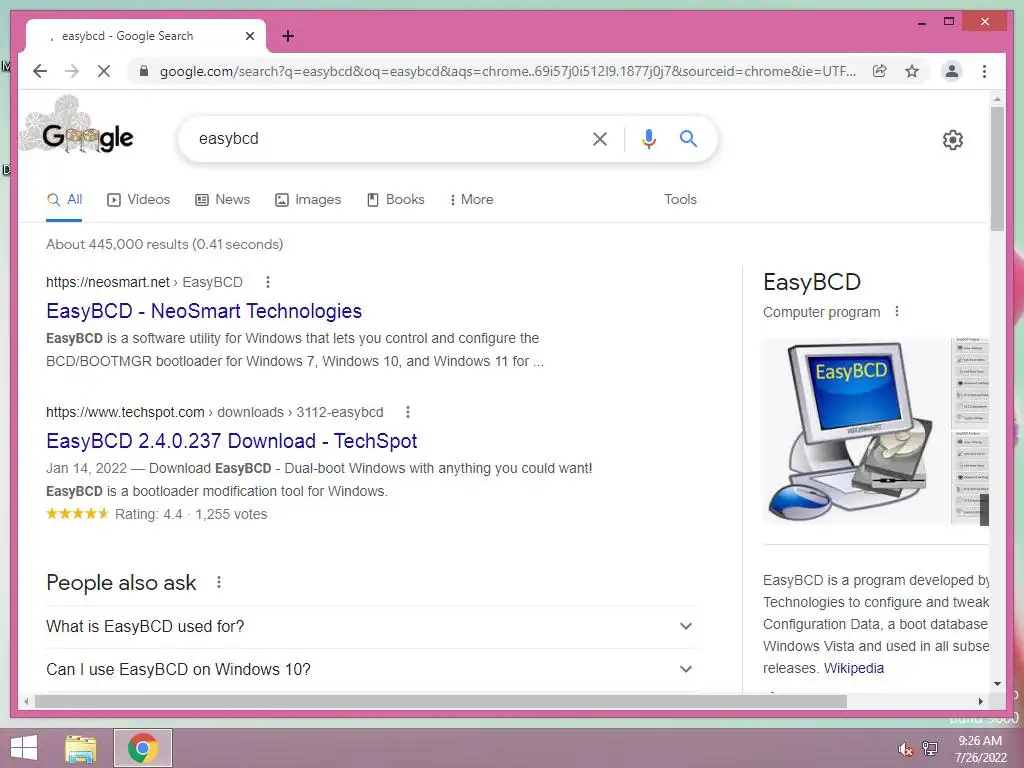Open a new tab with plus button
1024x768 pixels.
288,36
